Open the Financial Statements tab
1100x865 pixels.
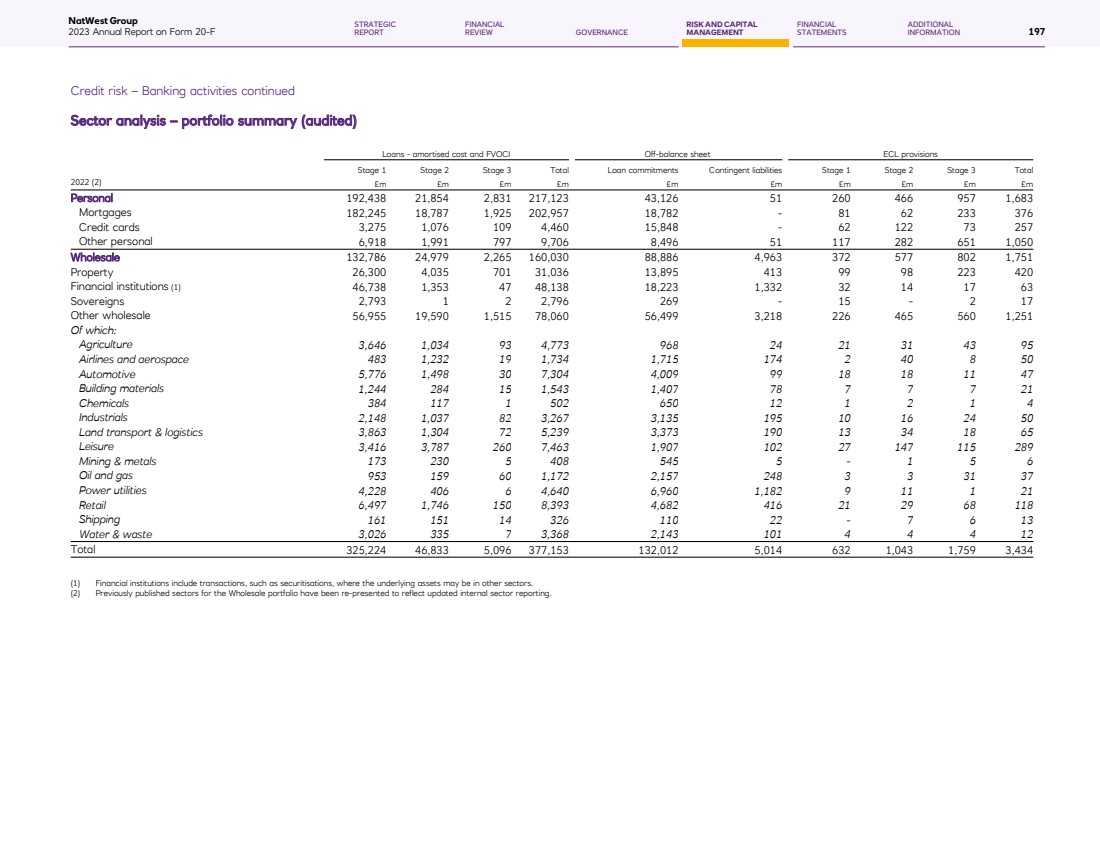coord(821,28)
